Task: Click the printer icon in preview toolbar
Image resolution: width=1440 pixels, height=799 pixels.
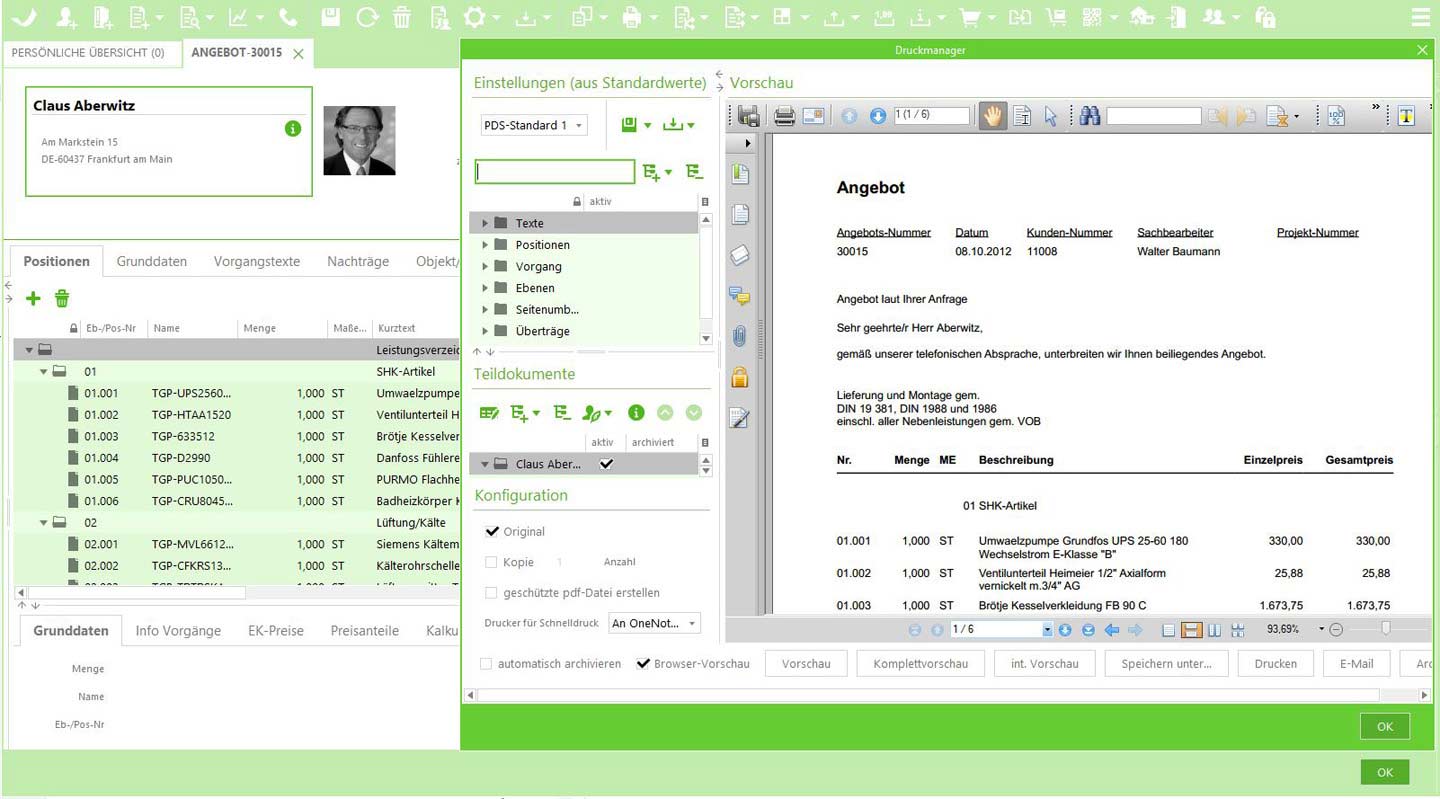Action: pyautogui.click(x=785, y=116)
